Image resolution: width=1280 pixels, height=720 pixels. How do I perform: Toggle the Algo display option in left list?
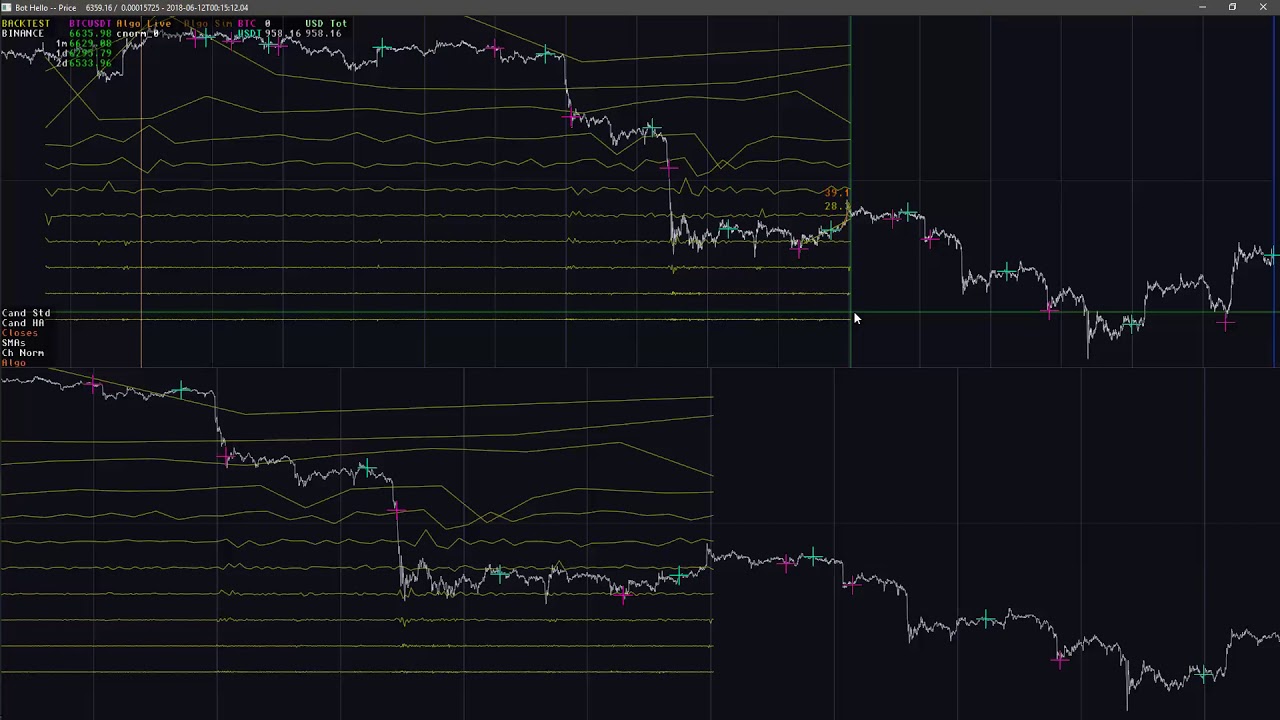(13, 362)
